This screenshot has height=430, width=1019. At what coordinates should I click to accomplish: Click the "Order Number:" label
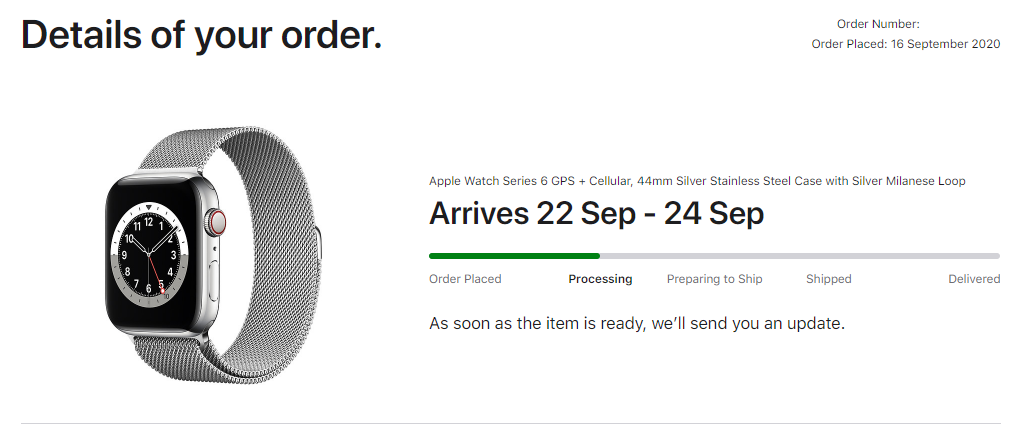(x=877, y=24)
